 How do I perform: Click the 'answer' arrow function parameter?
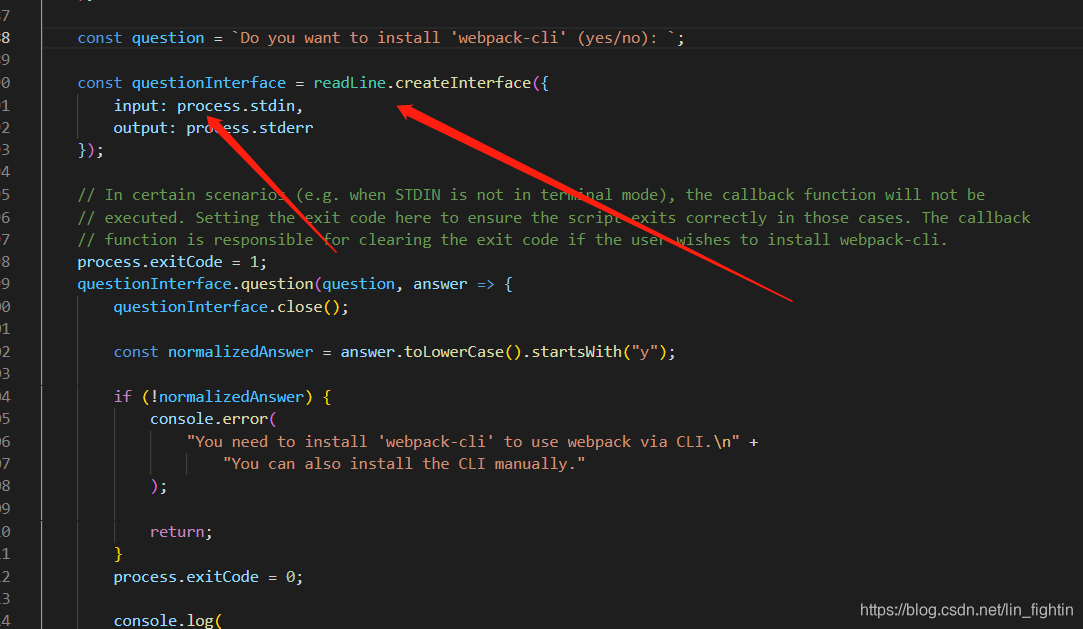[x=440, y=284]
